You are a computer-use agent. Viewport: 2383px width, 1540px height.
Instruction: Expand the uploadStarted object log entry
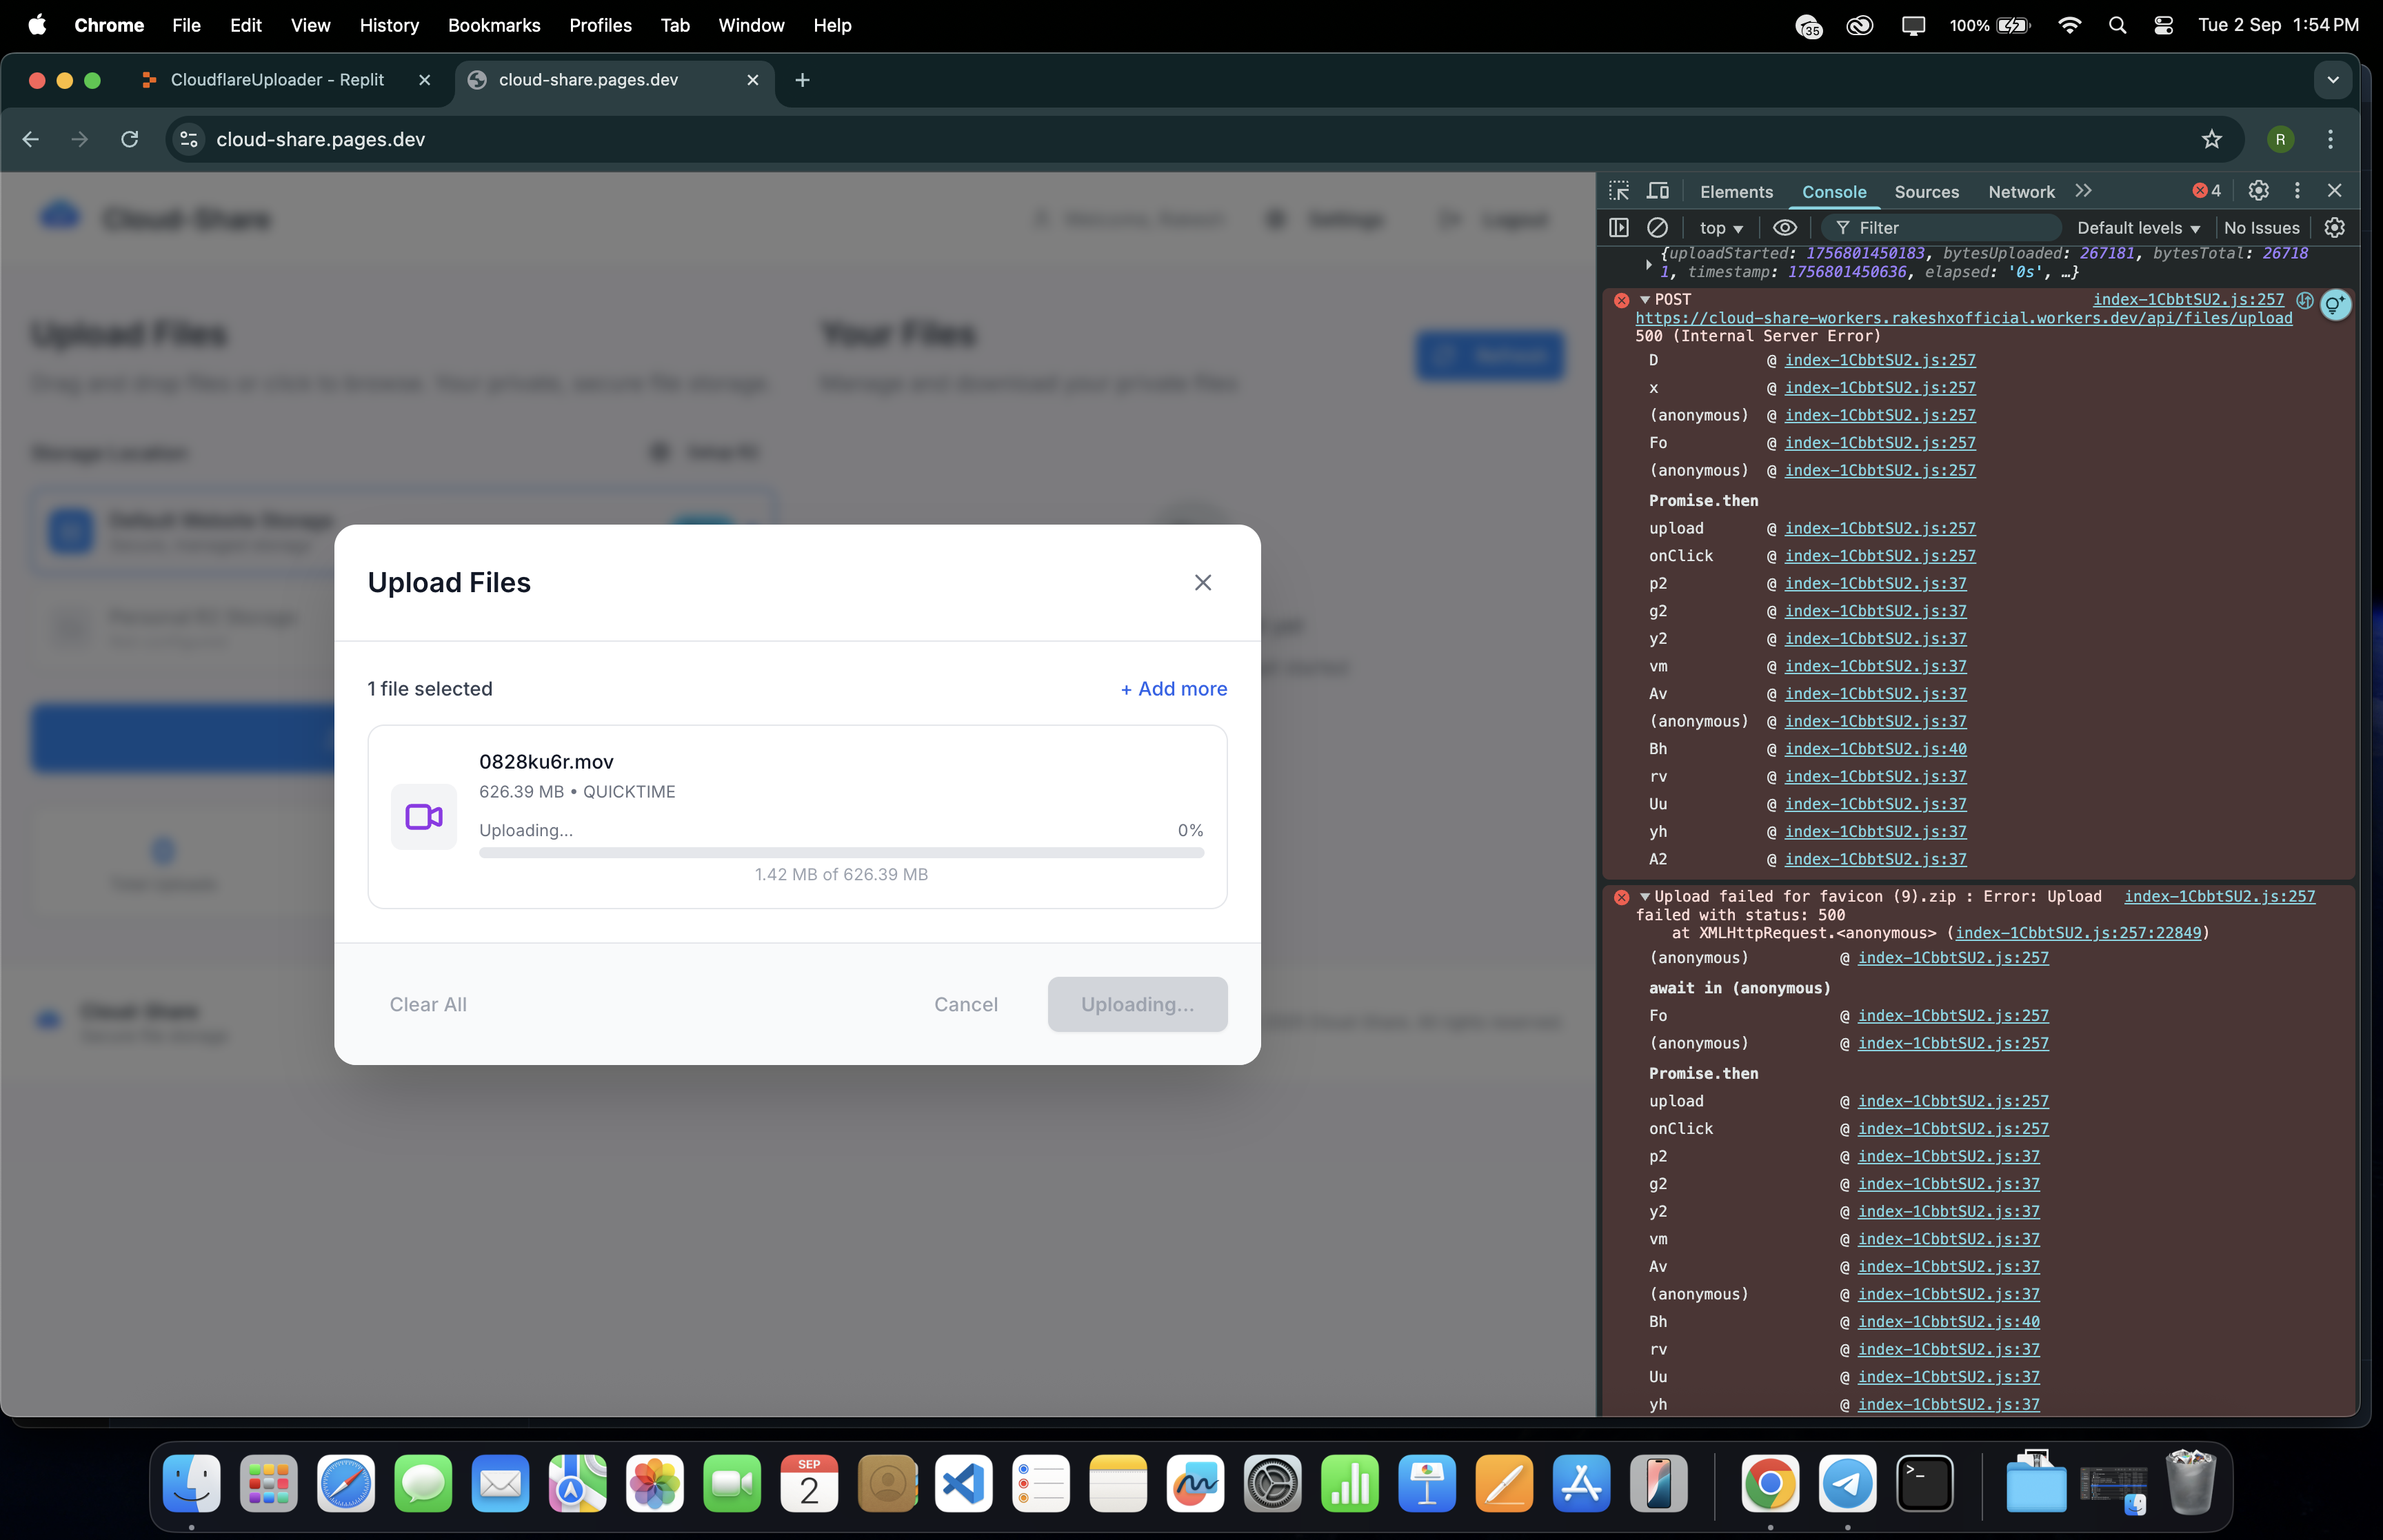pyautogui.click(x=1648, y=264)
